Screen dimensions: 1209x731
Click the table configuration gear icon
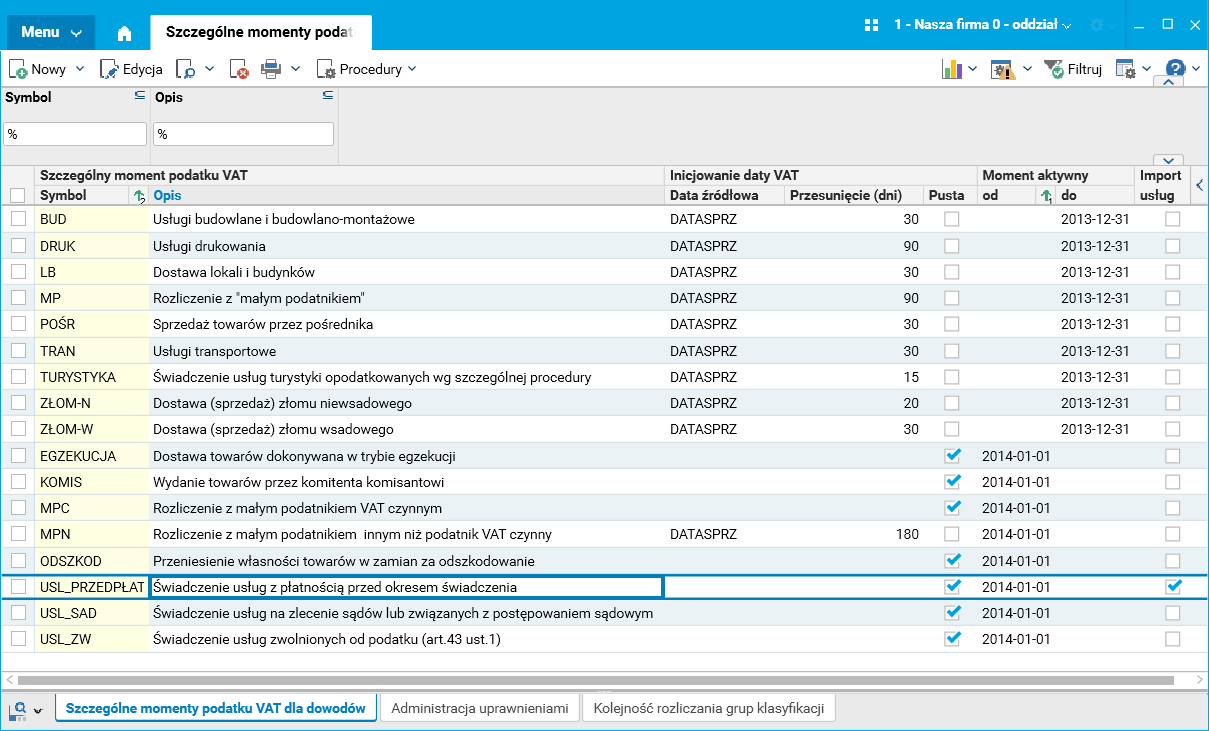pos(1125,69)
